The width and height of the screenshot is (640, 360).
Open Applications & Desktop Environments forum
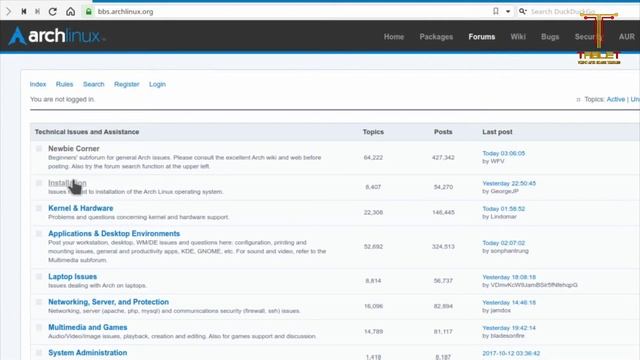pos(114,233)
